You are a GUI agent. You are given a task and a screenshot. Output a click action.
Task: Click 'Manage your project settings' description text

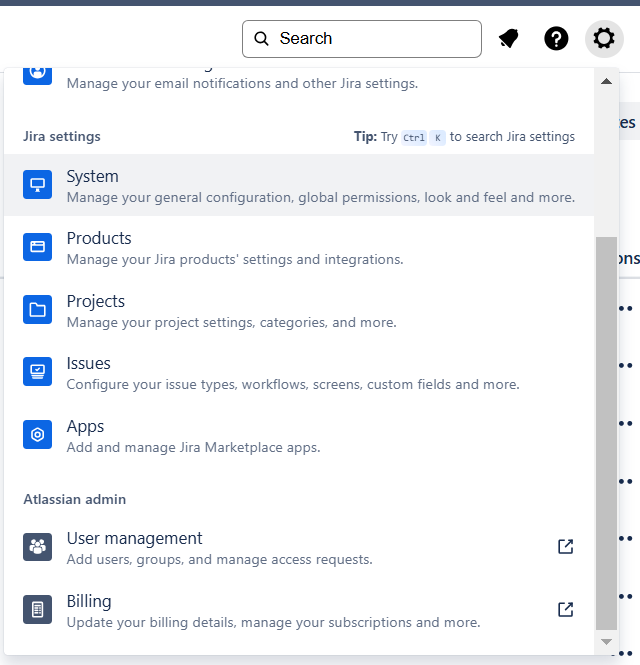(232, 323)
